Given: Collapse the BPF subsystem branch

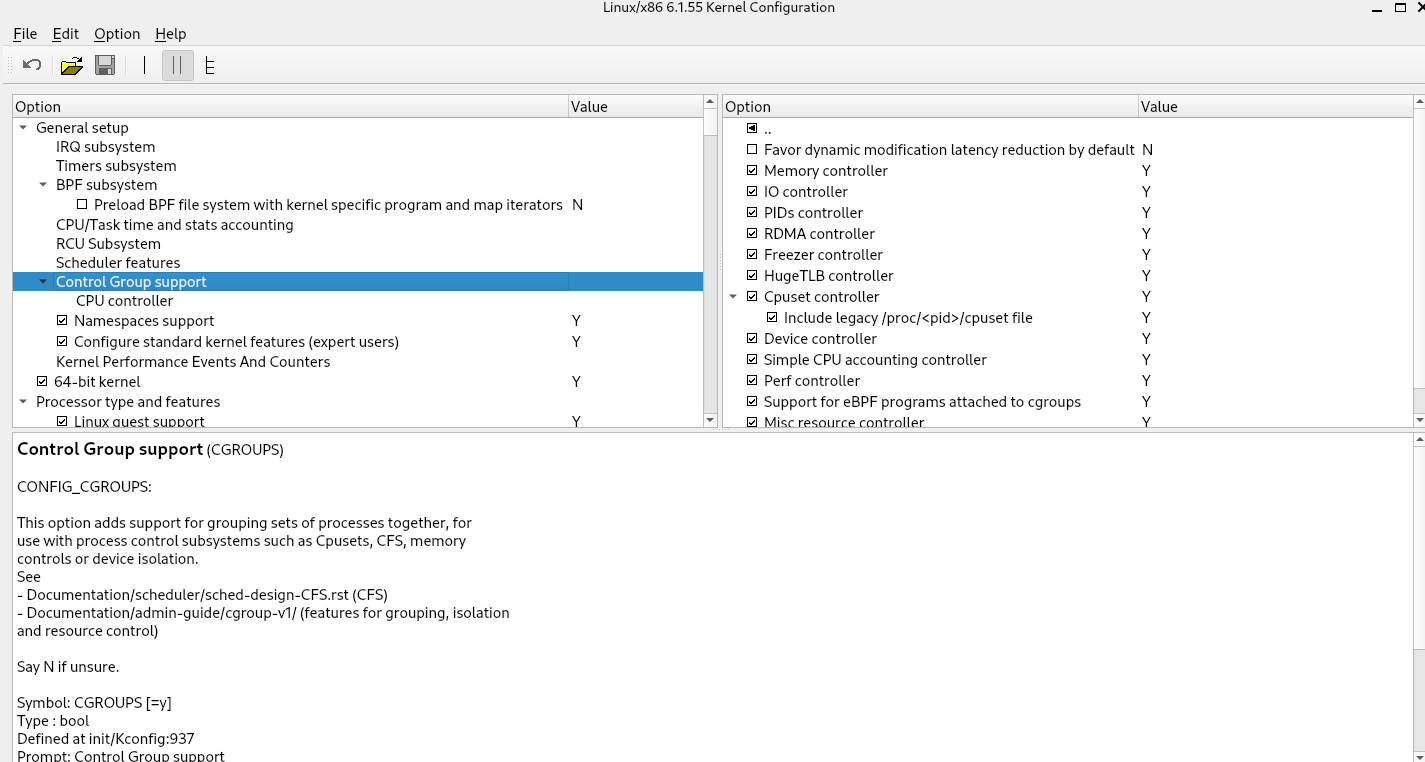Looking at the screenshot, I should click(x=43, y=185).
